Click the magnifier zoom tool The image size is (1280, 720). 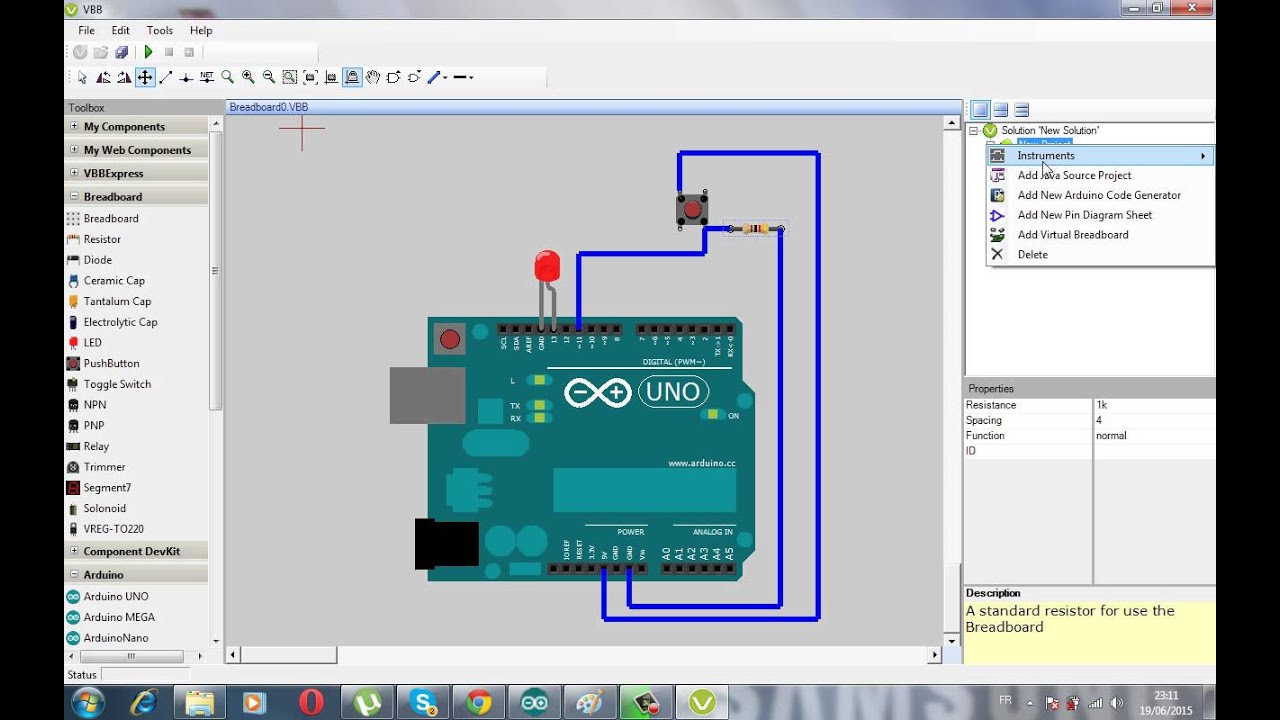(228, 77)
